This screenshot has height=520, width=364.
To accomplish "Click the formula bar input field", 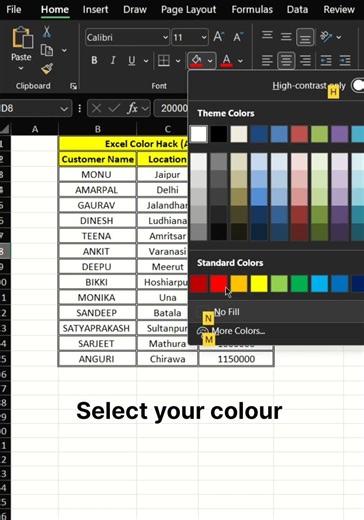I will click(x=171, y=108).
